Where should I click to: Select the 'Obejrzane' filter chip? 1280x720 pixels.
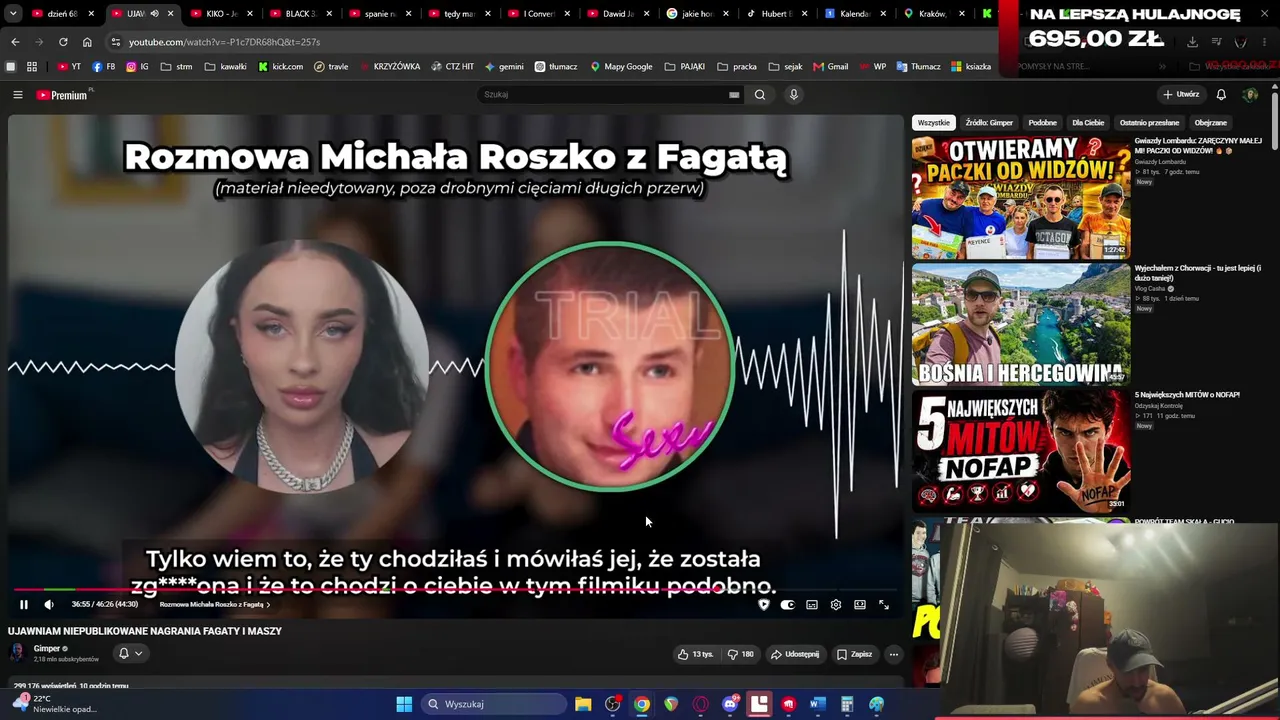click(1210, 123)
